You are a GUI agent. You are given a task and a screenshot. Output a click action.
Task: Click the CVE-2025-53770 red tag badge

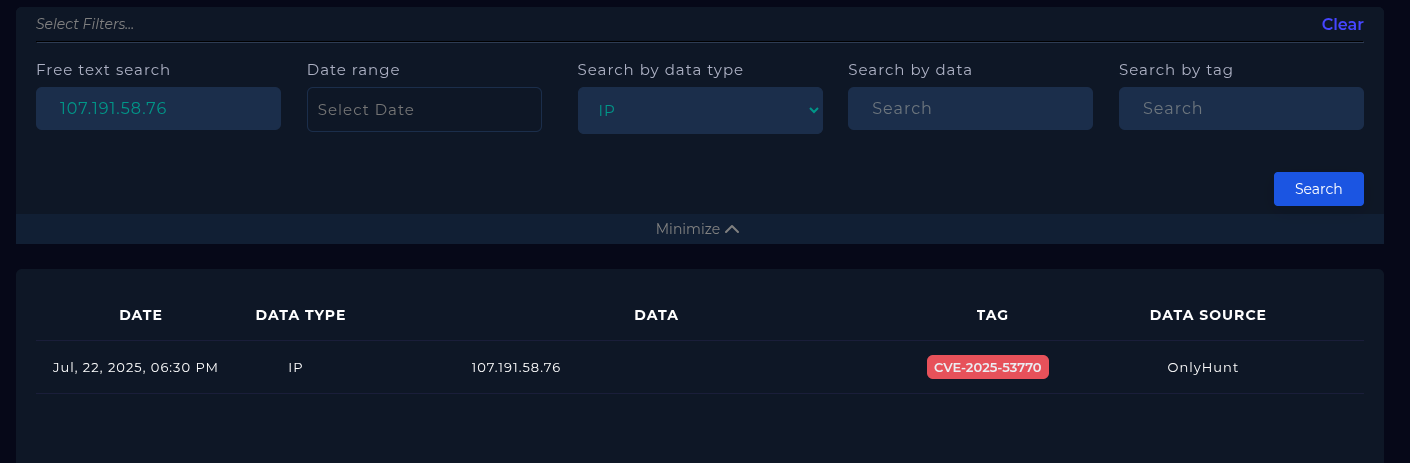click(988, 367)
